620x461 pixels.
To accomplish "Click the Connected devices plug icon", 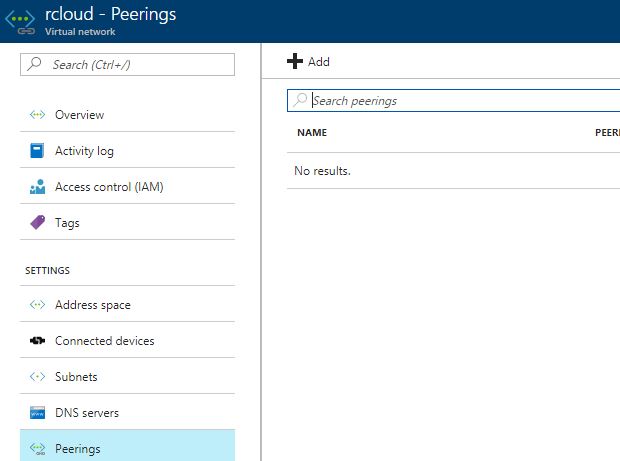I will tap(37, 340).
